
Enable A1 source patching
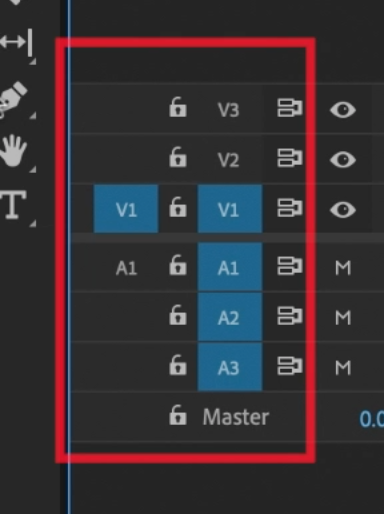pos(126,268)
